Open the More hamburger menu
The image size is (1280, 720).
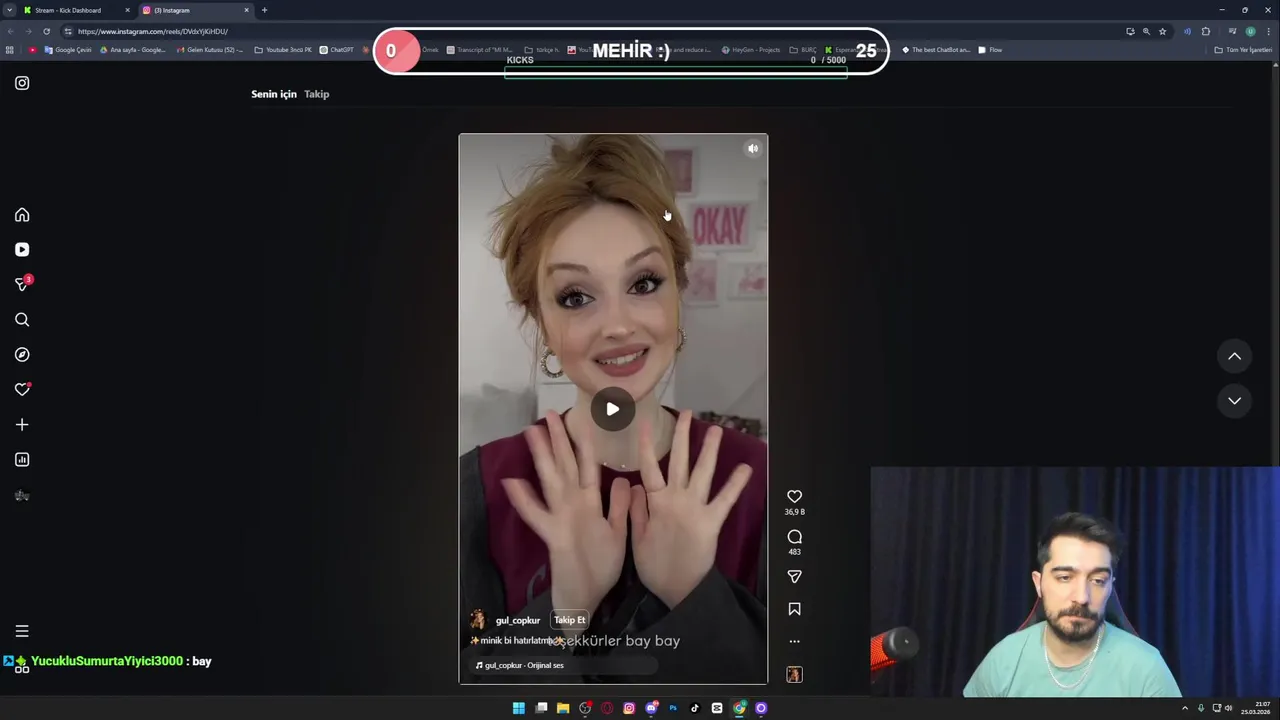[x=22, y=631]
